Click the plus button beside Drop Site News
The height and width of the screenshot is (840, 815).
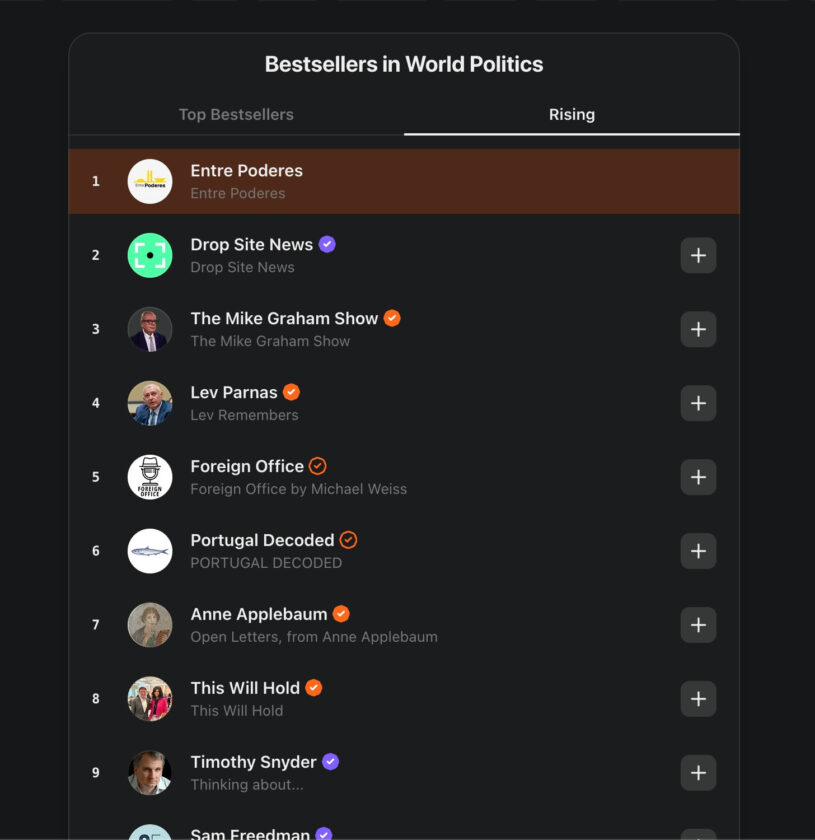pos(698,255)
